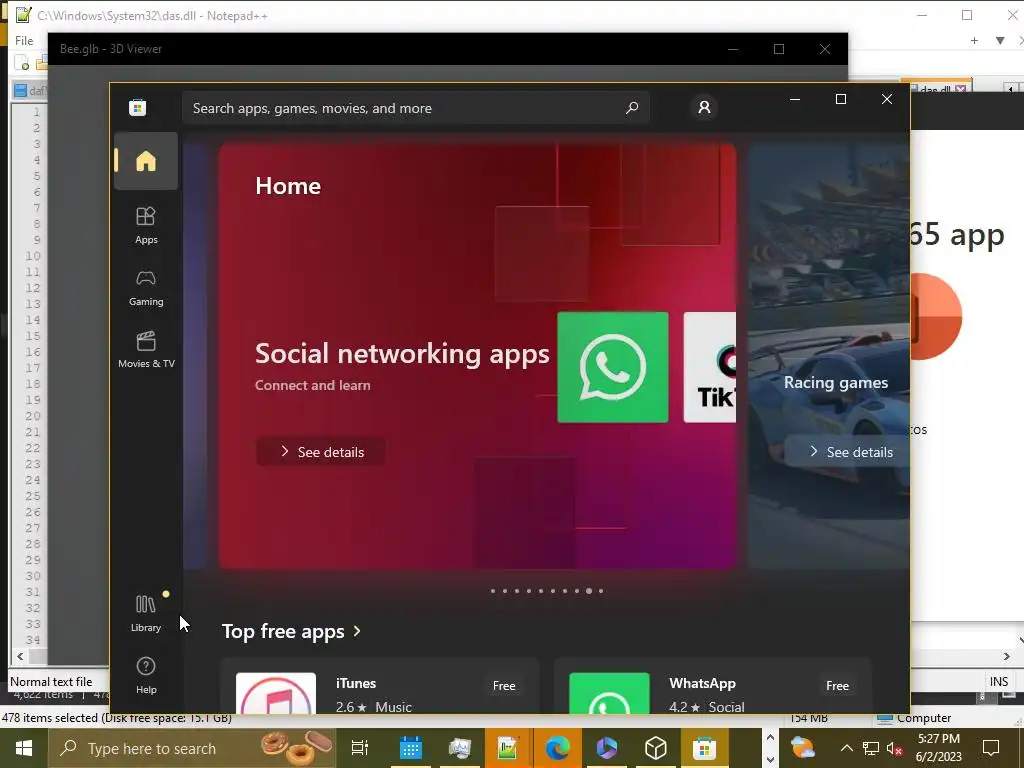1024x768 pixels.
Task: Click See details for Social networking apps
Action: pos(320,452)
